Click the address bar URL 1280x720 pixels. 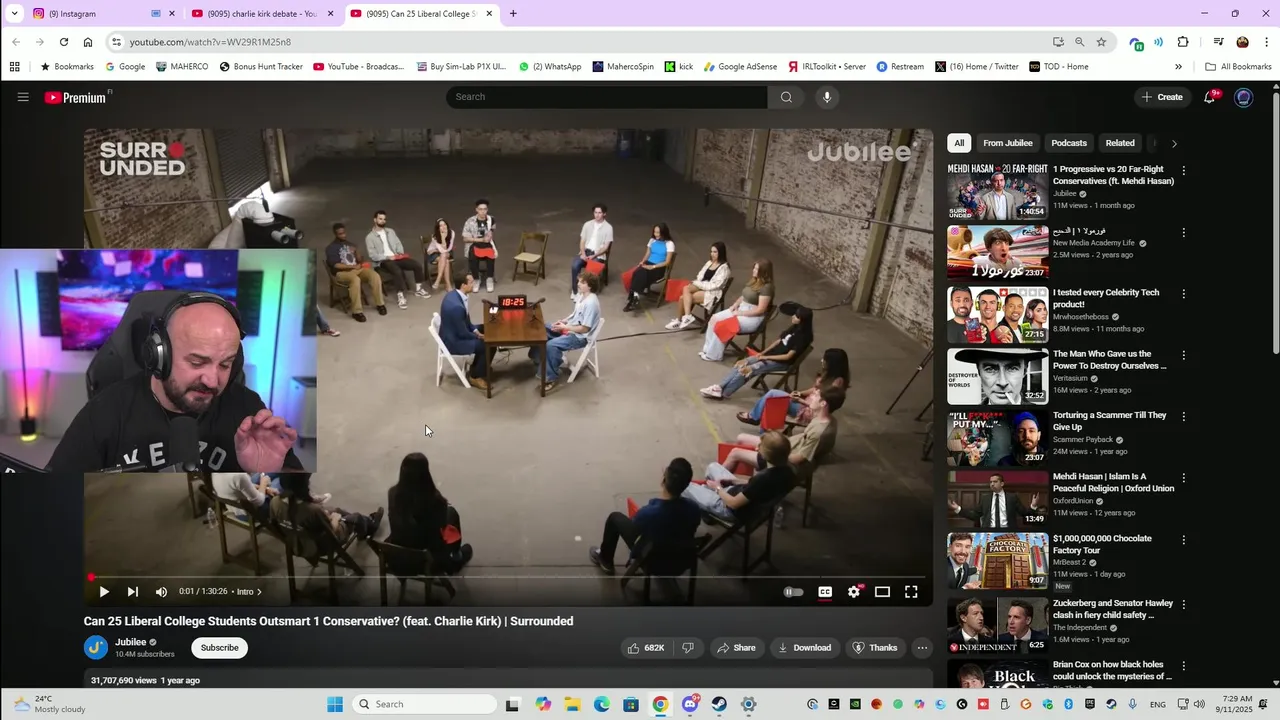210,42
